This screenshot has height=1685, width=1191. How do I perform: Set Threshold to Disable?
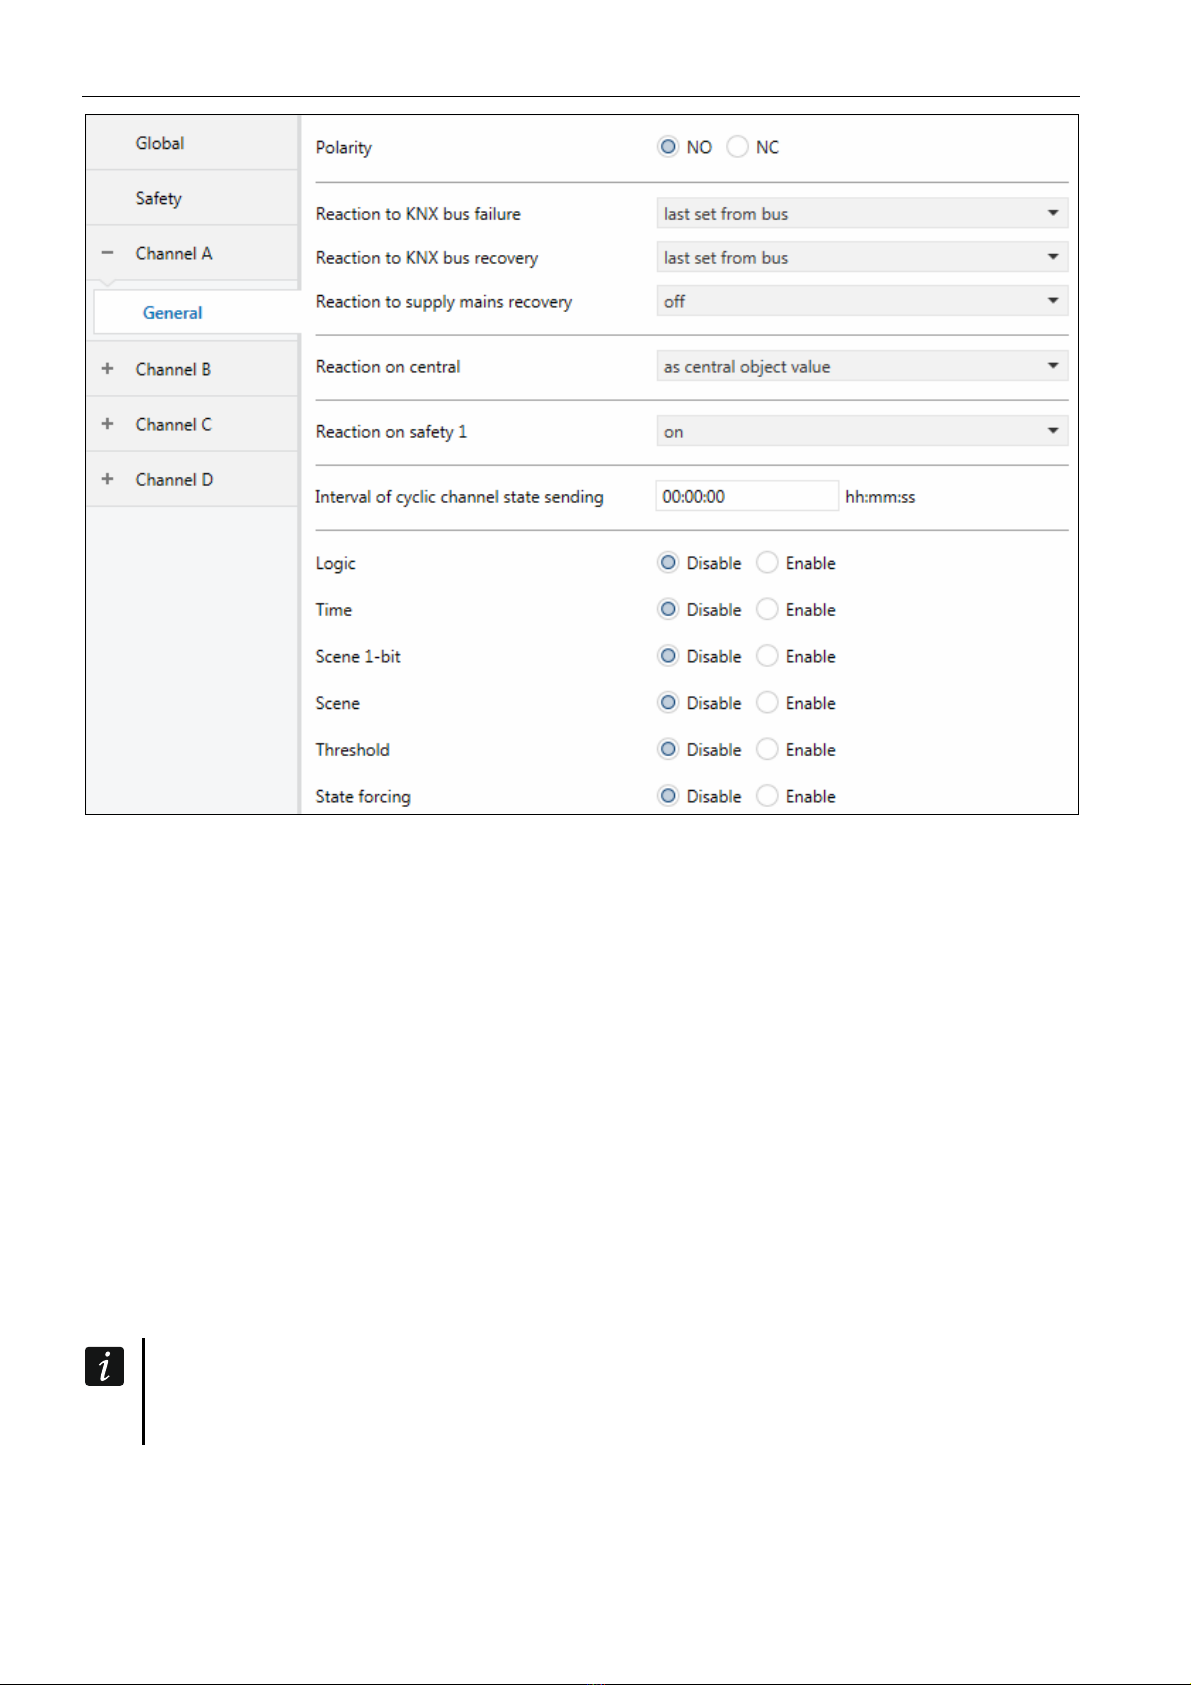click(668, 749)
